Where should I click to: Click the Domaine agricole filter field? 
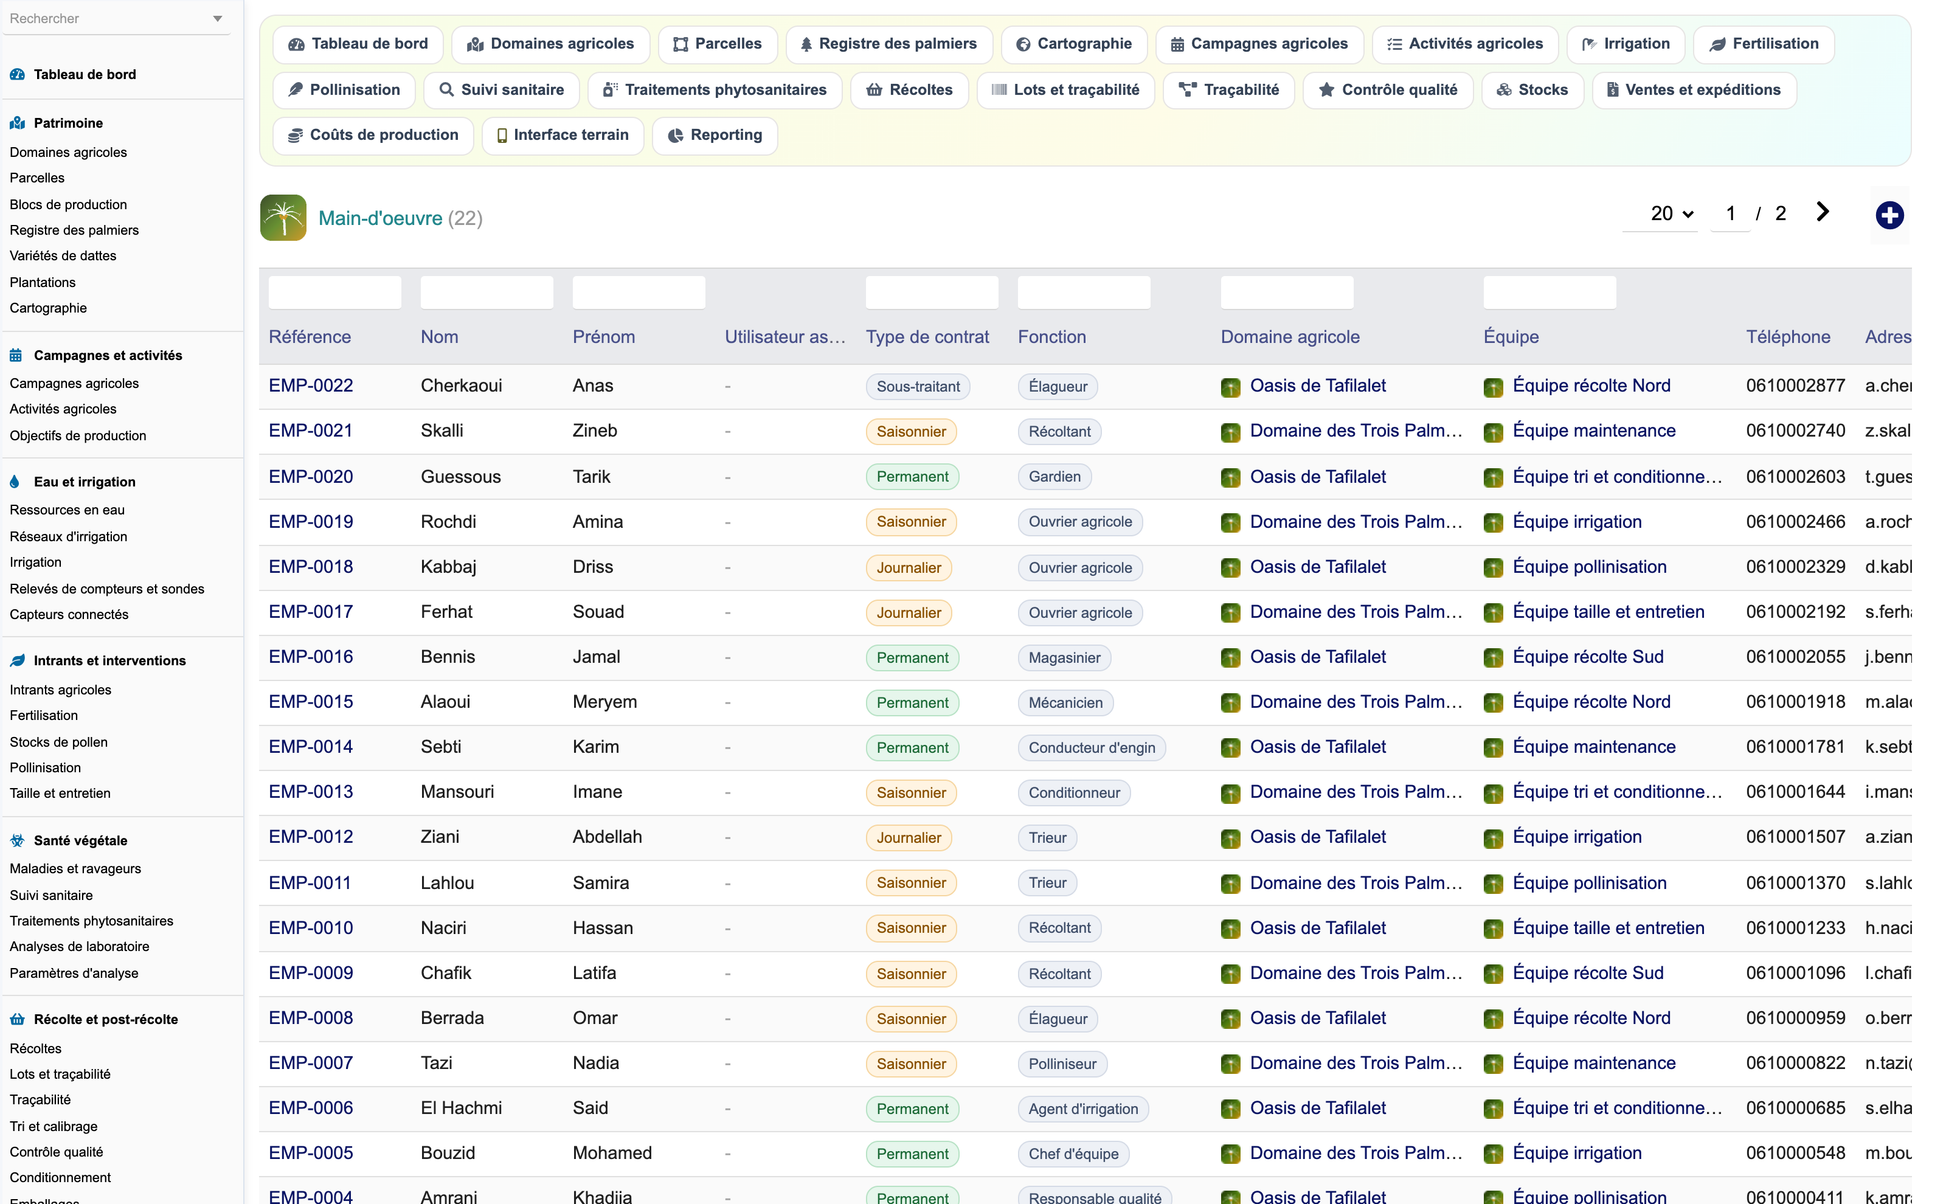[1287, 292]
